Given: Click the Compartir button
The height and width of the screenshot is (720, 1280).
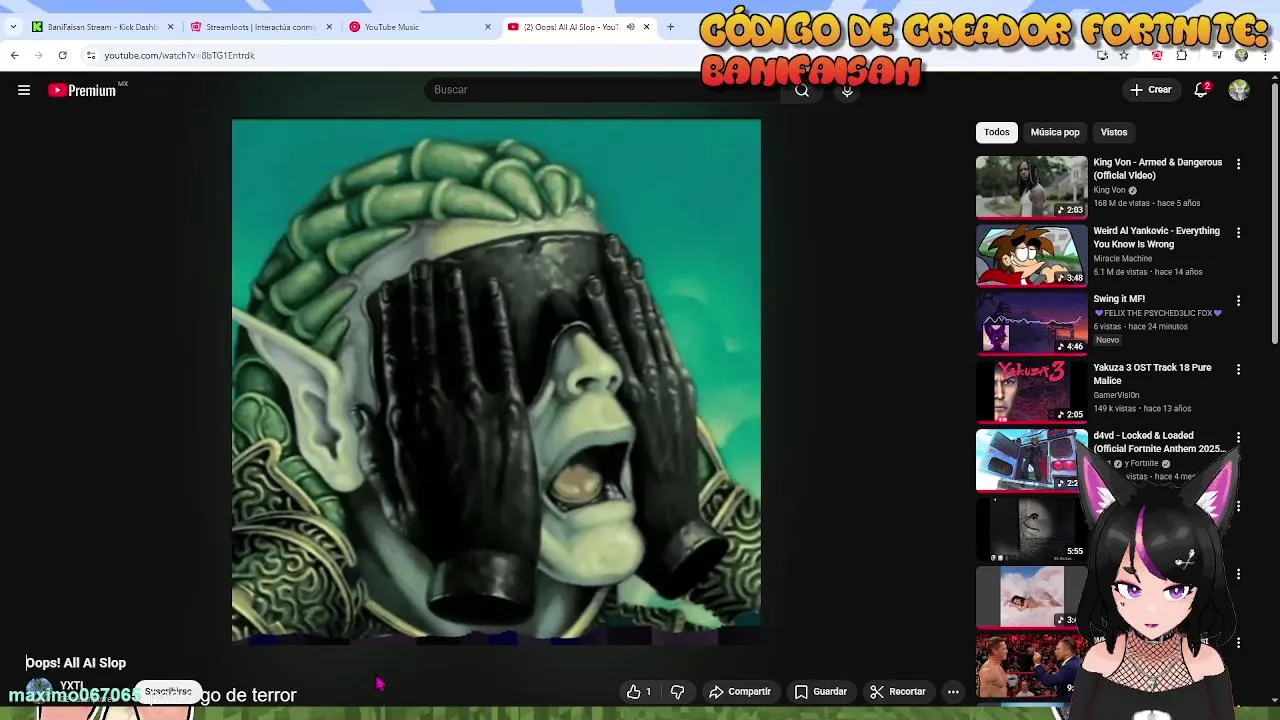Looking at the screenshot, I should pyautogui.click(x=740, y=691).
